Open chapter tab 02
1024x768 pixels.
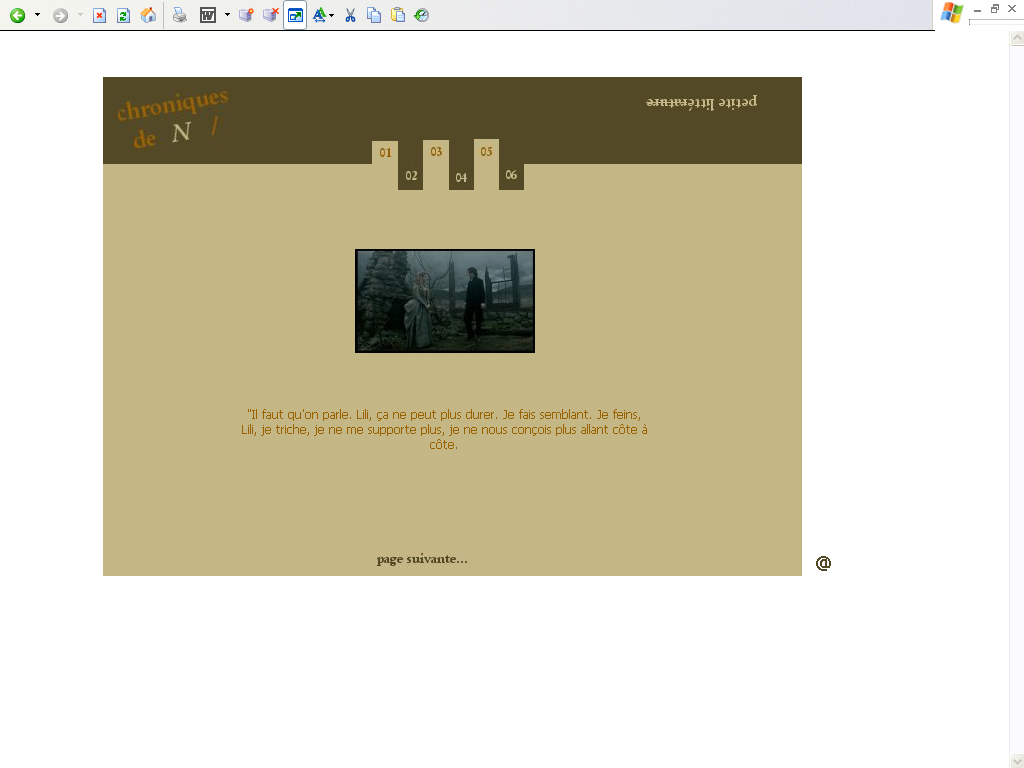click(x=411, y=176)
